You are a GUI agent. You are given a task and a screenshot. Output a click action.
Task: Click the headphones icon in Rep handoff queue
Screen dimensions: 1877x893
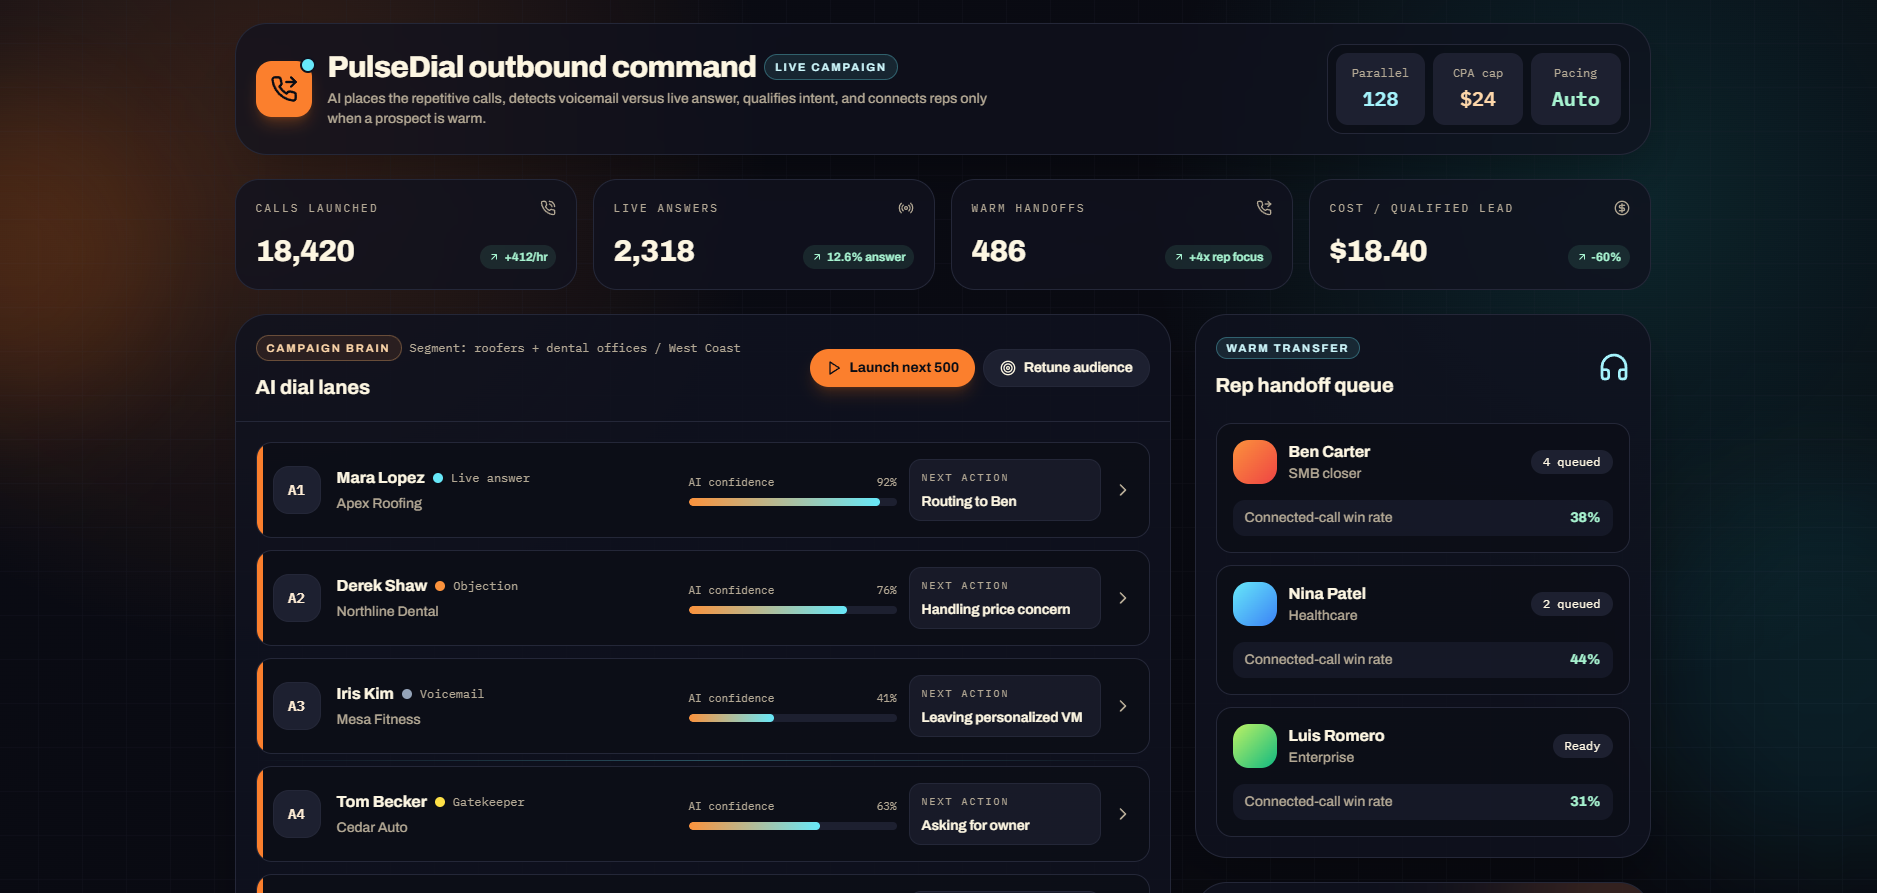[1614, 368]
